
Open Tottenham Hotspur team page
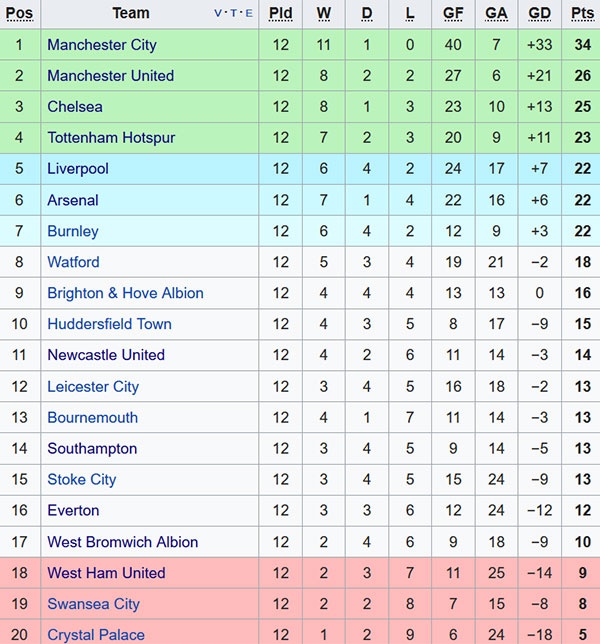coord(111,138)
